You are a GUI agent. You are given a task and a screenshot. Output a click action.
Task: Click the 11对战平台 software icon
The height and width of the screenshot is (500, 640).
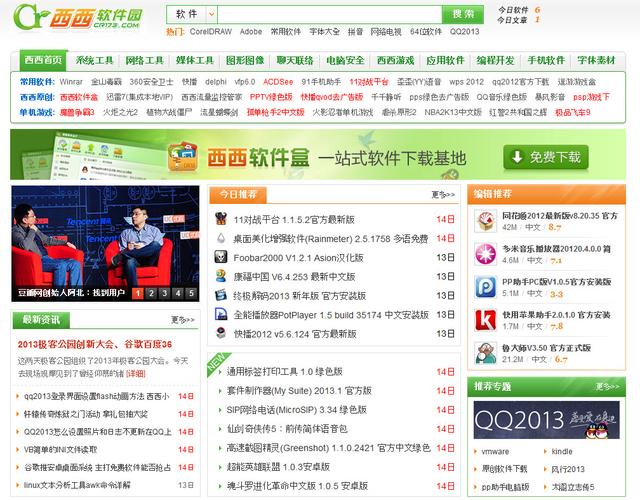click(222, 220)
